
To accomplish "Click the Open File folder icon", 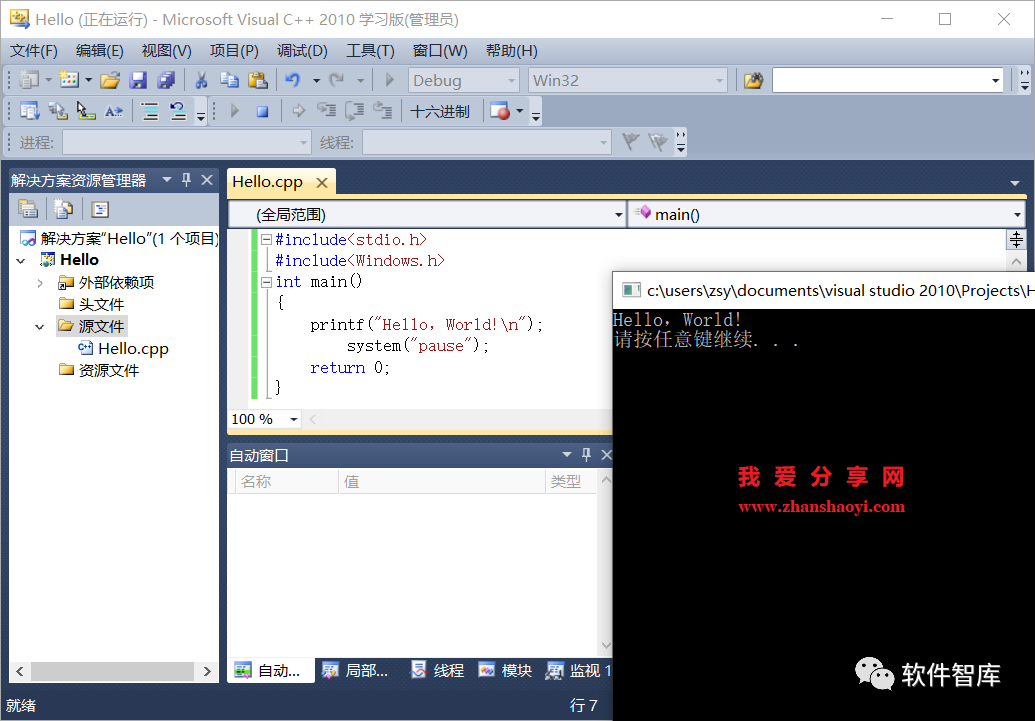I will pyautogui.click(x=110, y=80).
